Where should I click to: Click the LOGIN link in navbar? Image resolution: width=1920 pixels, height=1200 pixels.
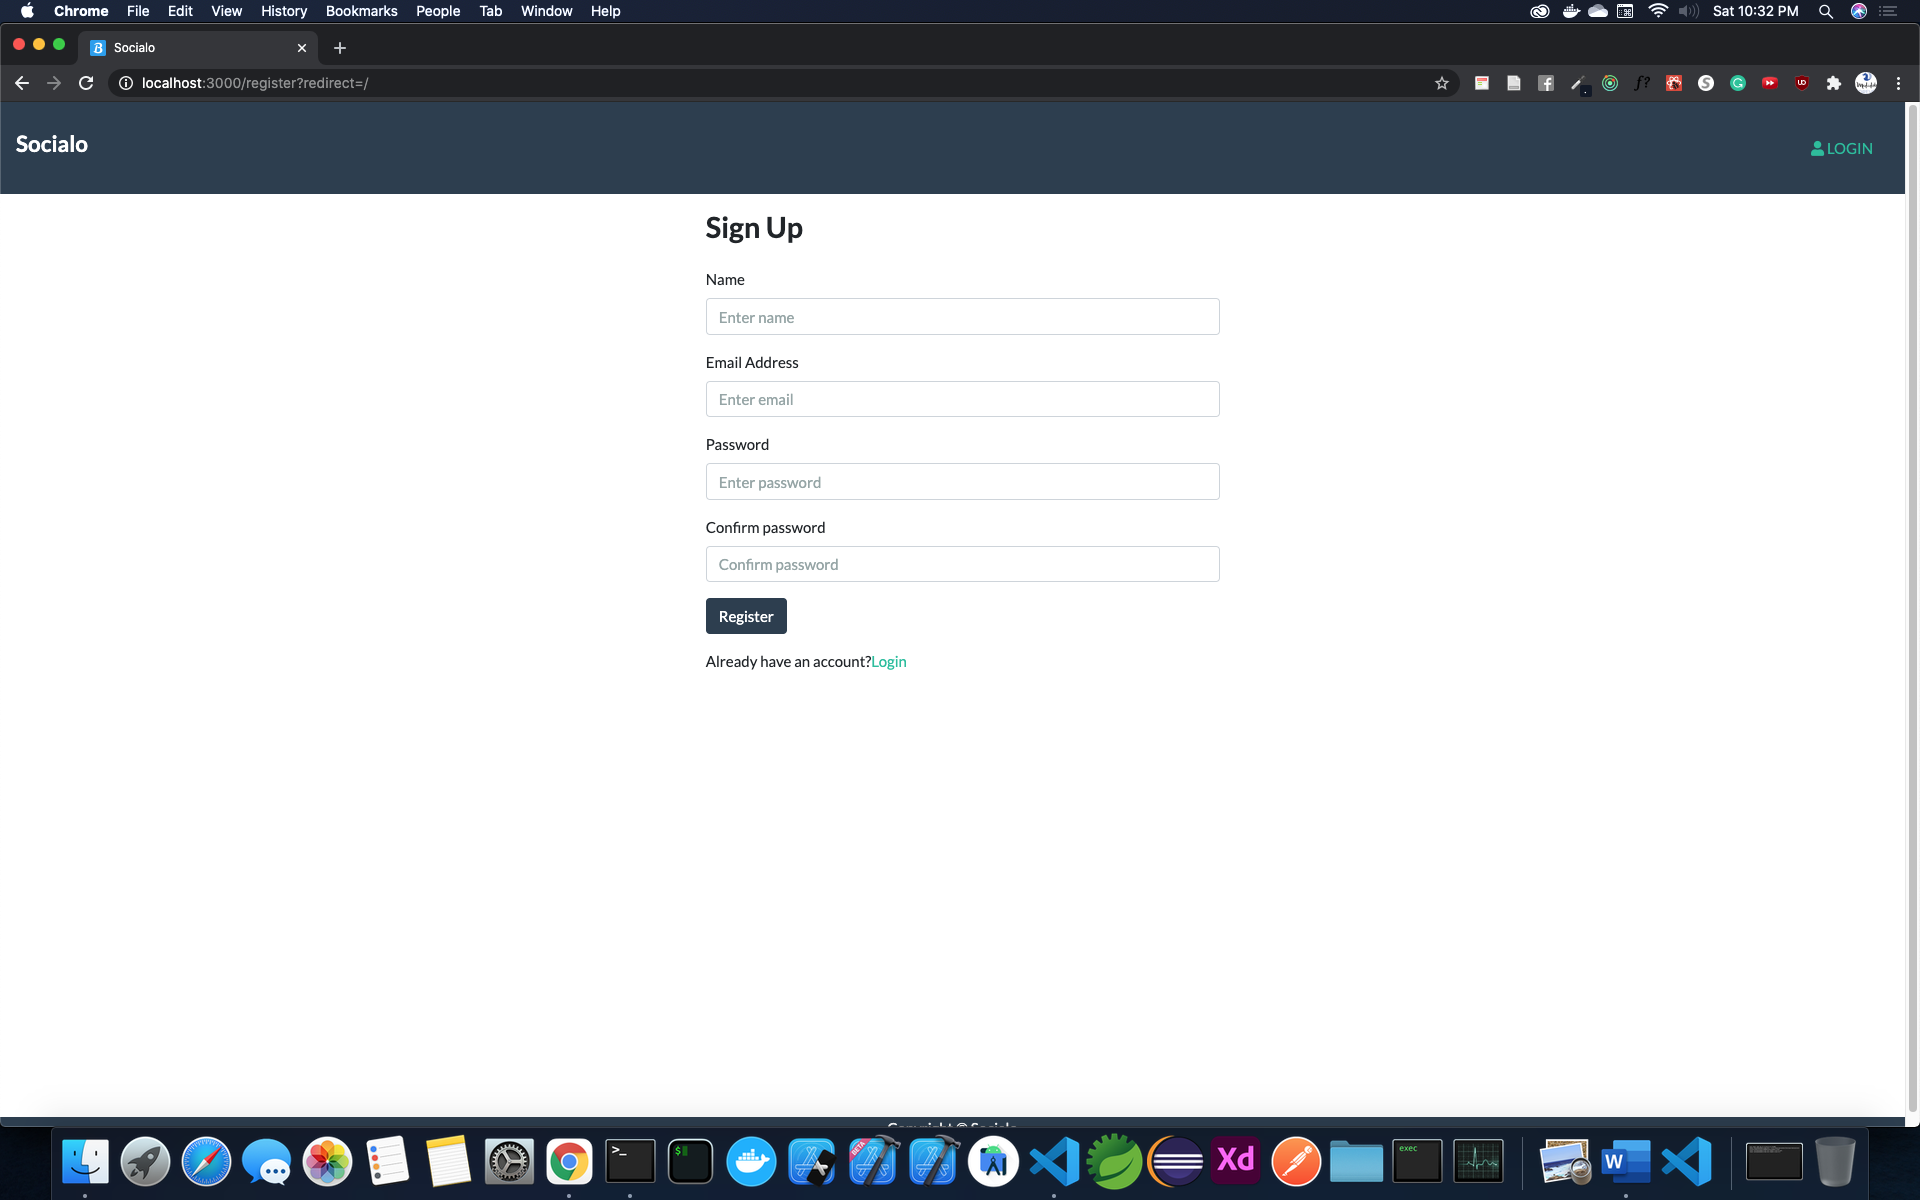coord(1841,148)
